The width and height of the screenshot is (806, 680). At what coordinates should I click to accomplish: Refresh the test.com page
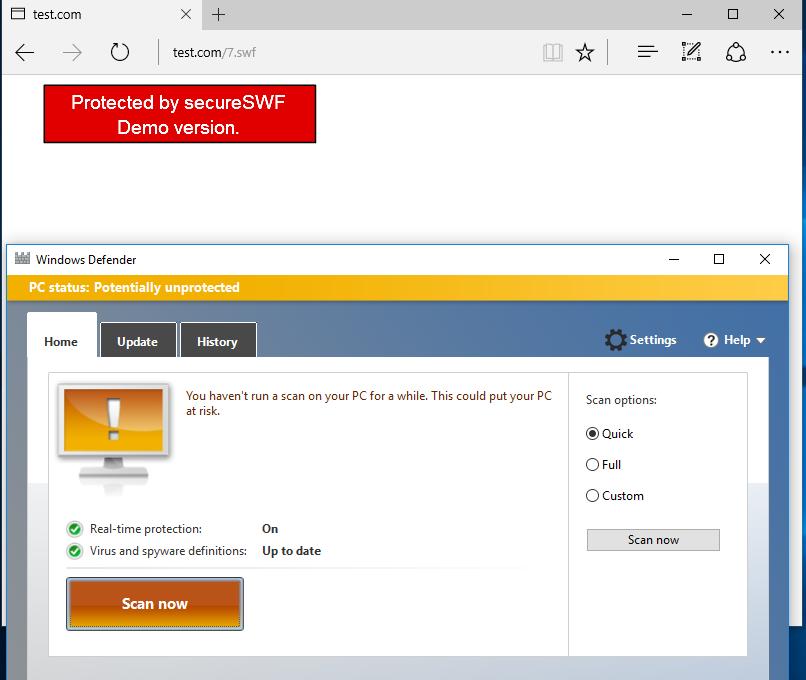[120, 52]
